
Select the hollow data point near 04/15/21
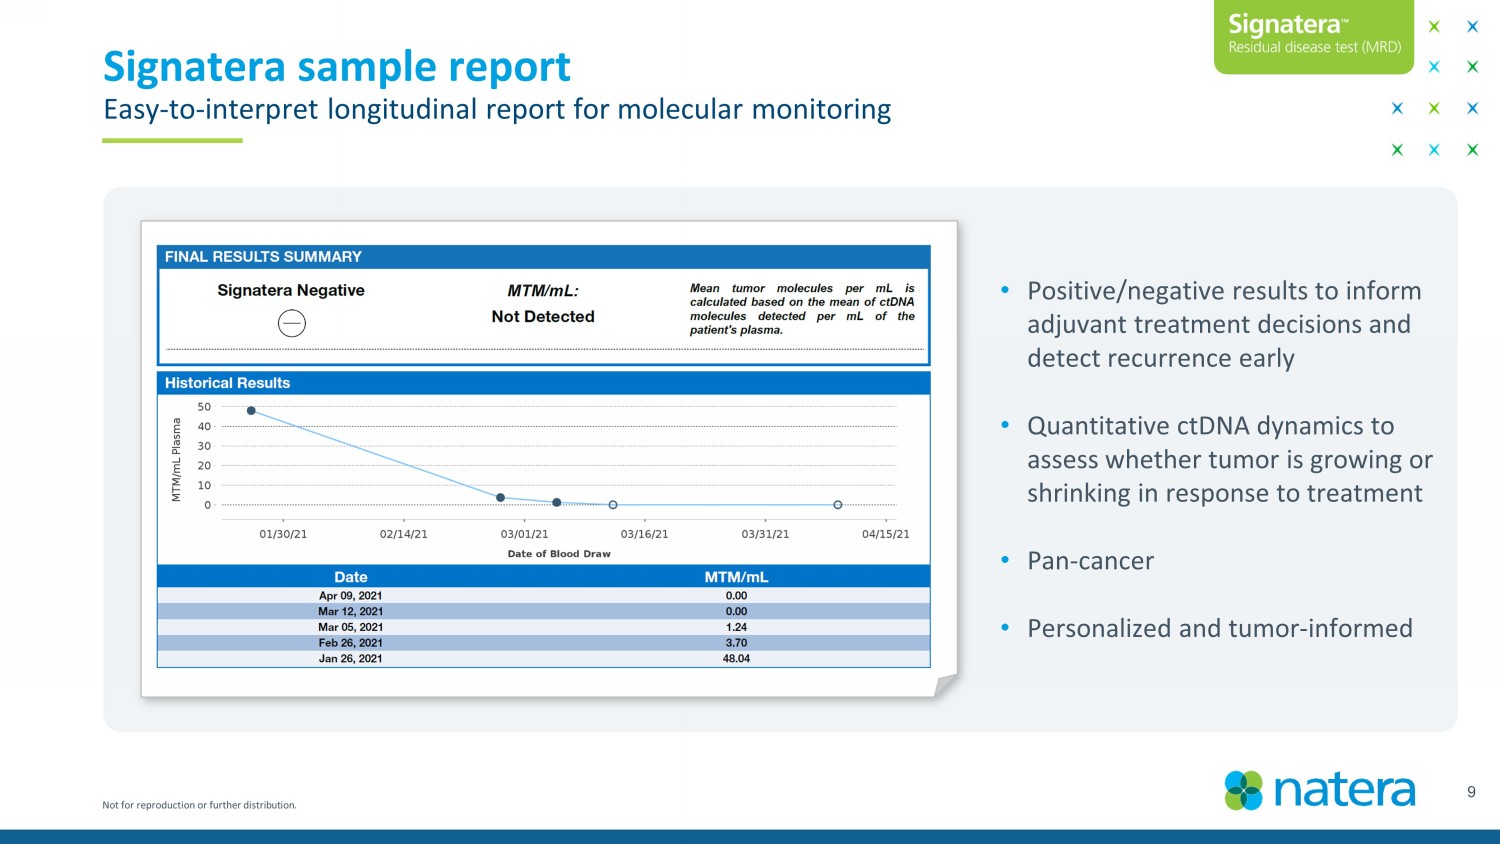coord(838,505)
